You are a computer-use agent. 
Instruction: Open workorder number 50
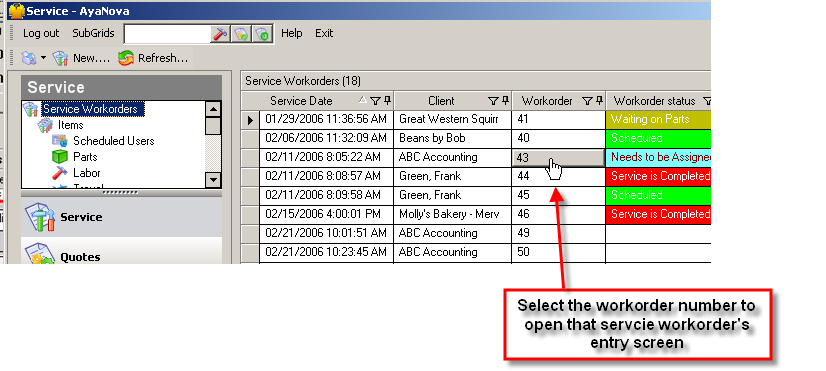[558, 252]
